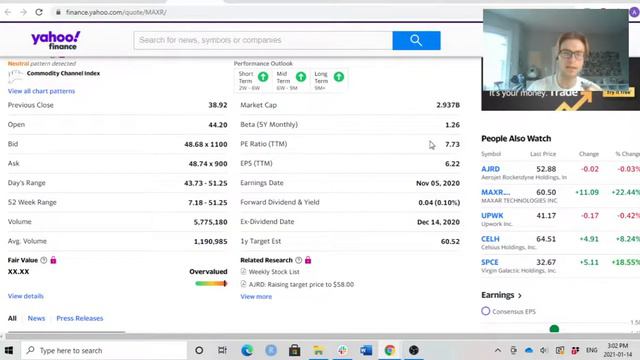The height and width of the screenshot is (360, 640).
Task: Open Cortana circle icon on taskbar
Action: (199, 350)
